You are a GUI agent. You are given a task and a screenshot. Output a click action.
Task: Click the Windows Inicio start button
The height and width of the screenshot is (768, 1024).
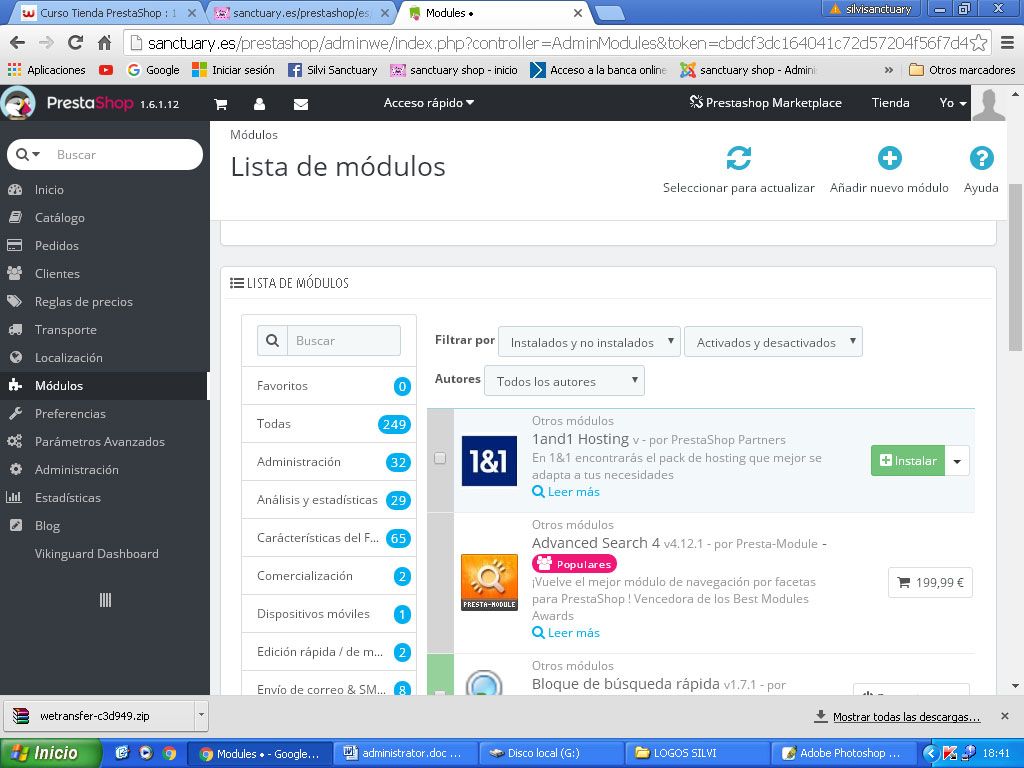(50, 753)
